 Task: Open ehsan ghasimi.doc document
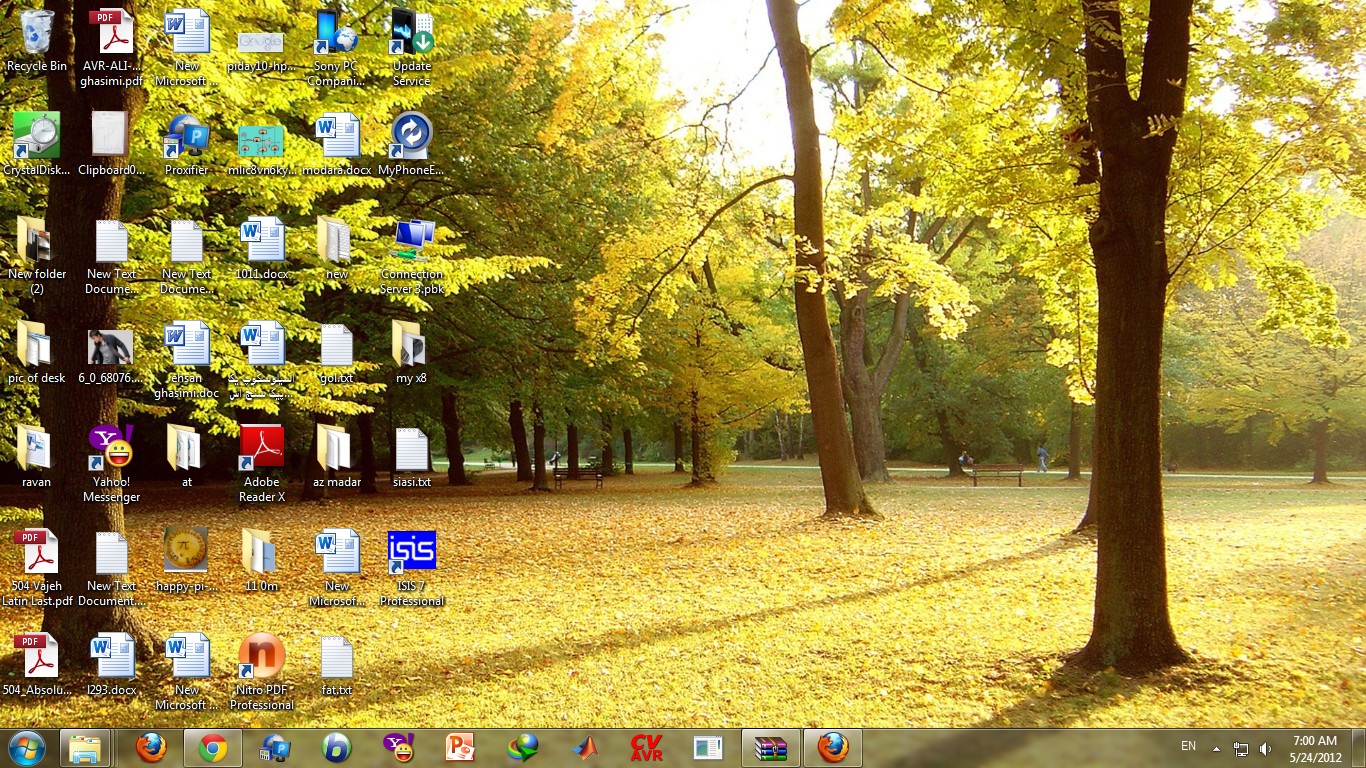pyautogui.click(x=187, y=360)
